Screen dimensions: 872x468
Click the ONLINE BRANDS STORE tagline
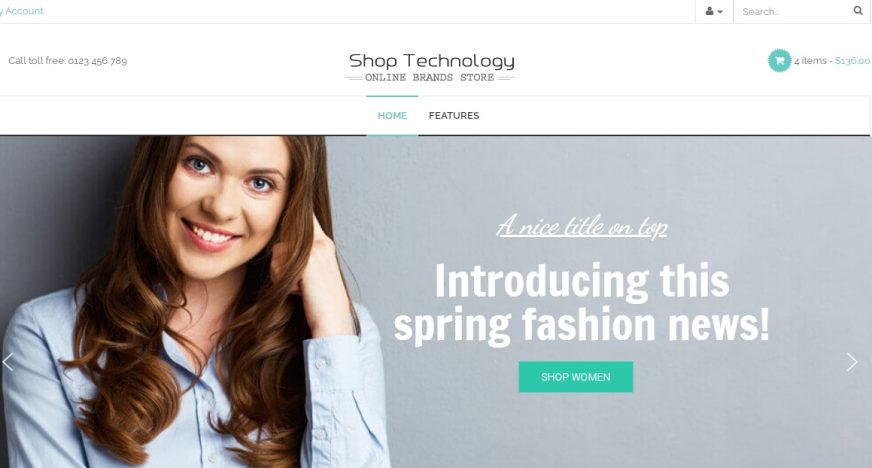coord(429,77)
